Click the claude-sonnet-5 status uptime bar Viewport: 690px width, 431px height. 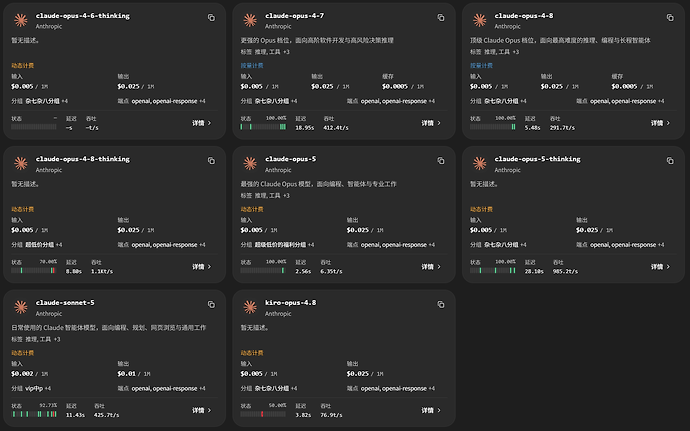coord(34,414)
